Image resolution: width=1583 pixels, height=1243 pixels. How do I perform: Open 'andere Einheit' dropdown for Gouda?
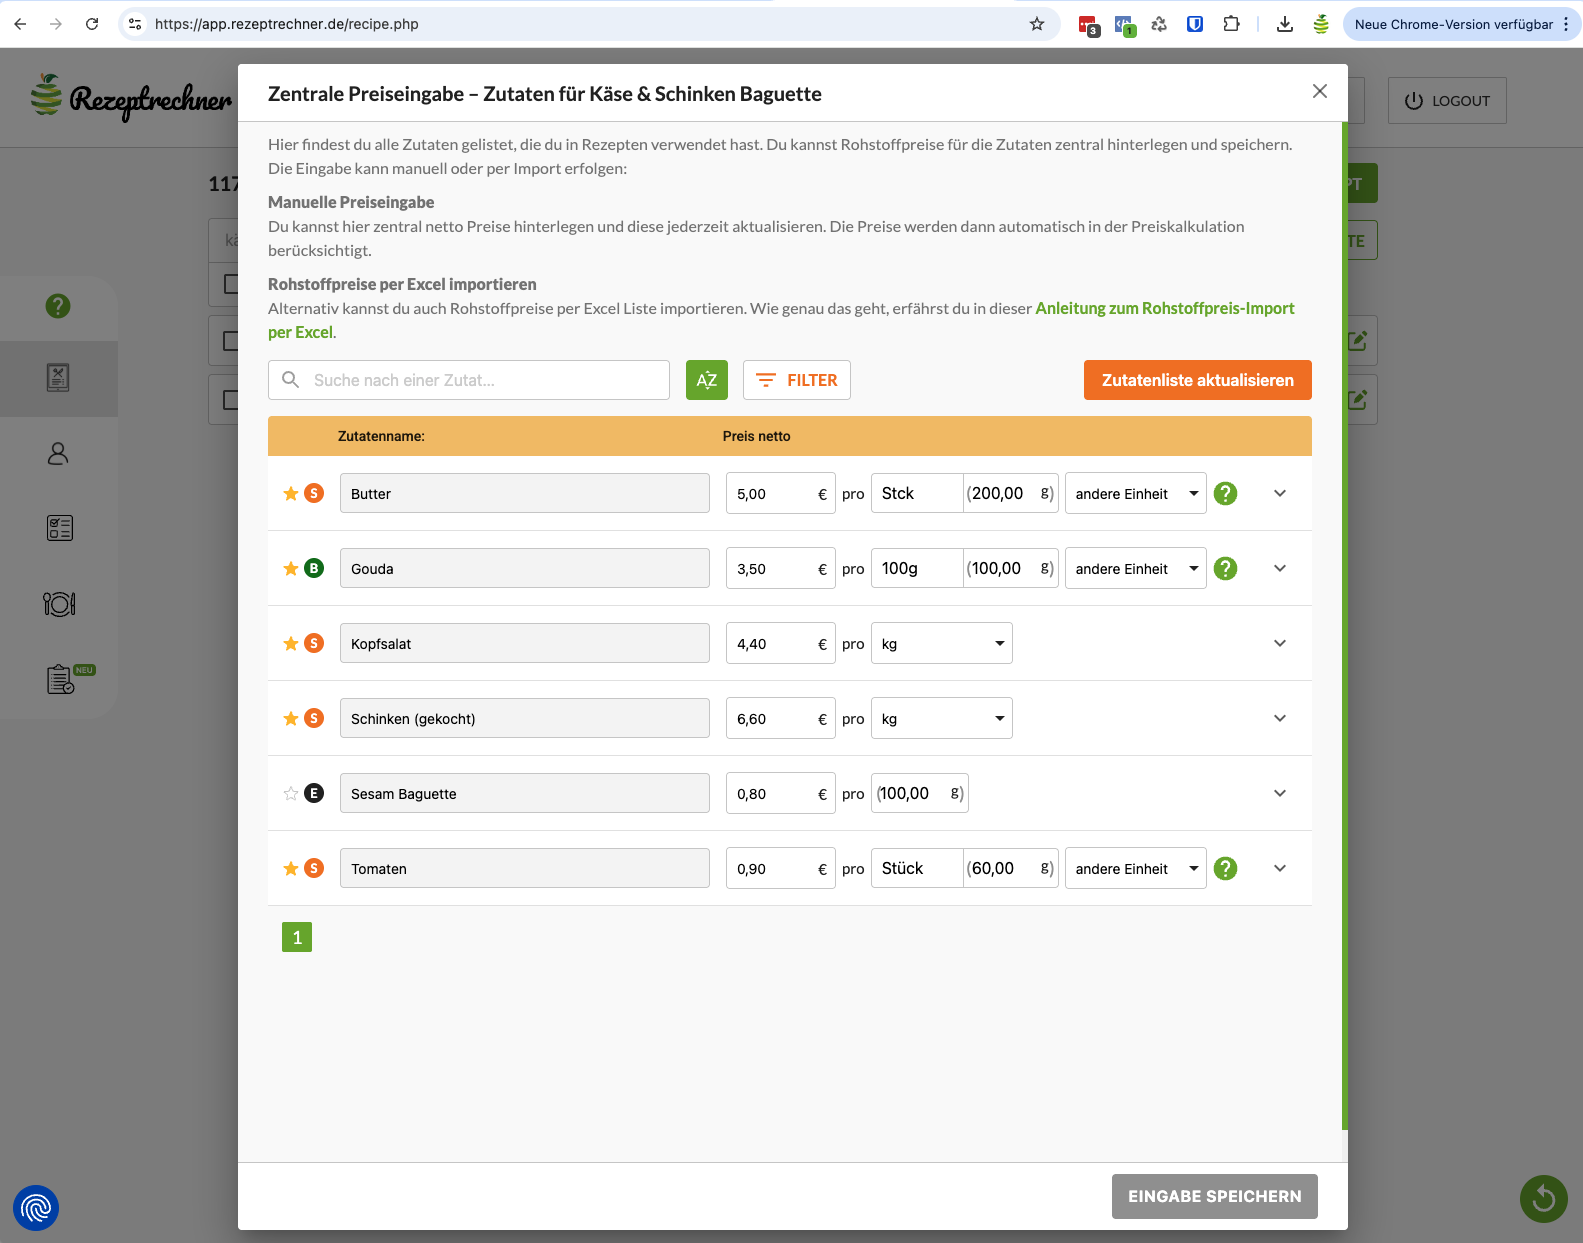point(1135,569)
